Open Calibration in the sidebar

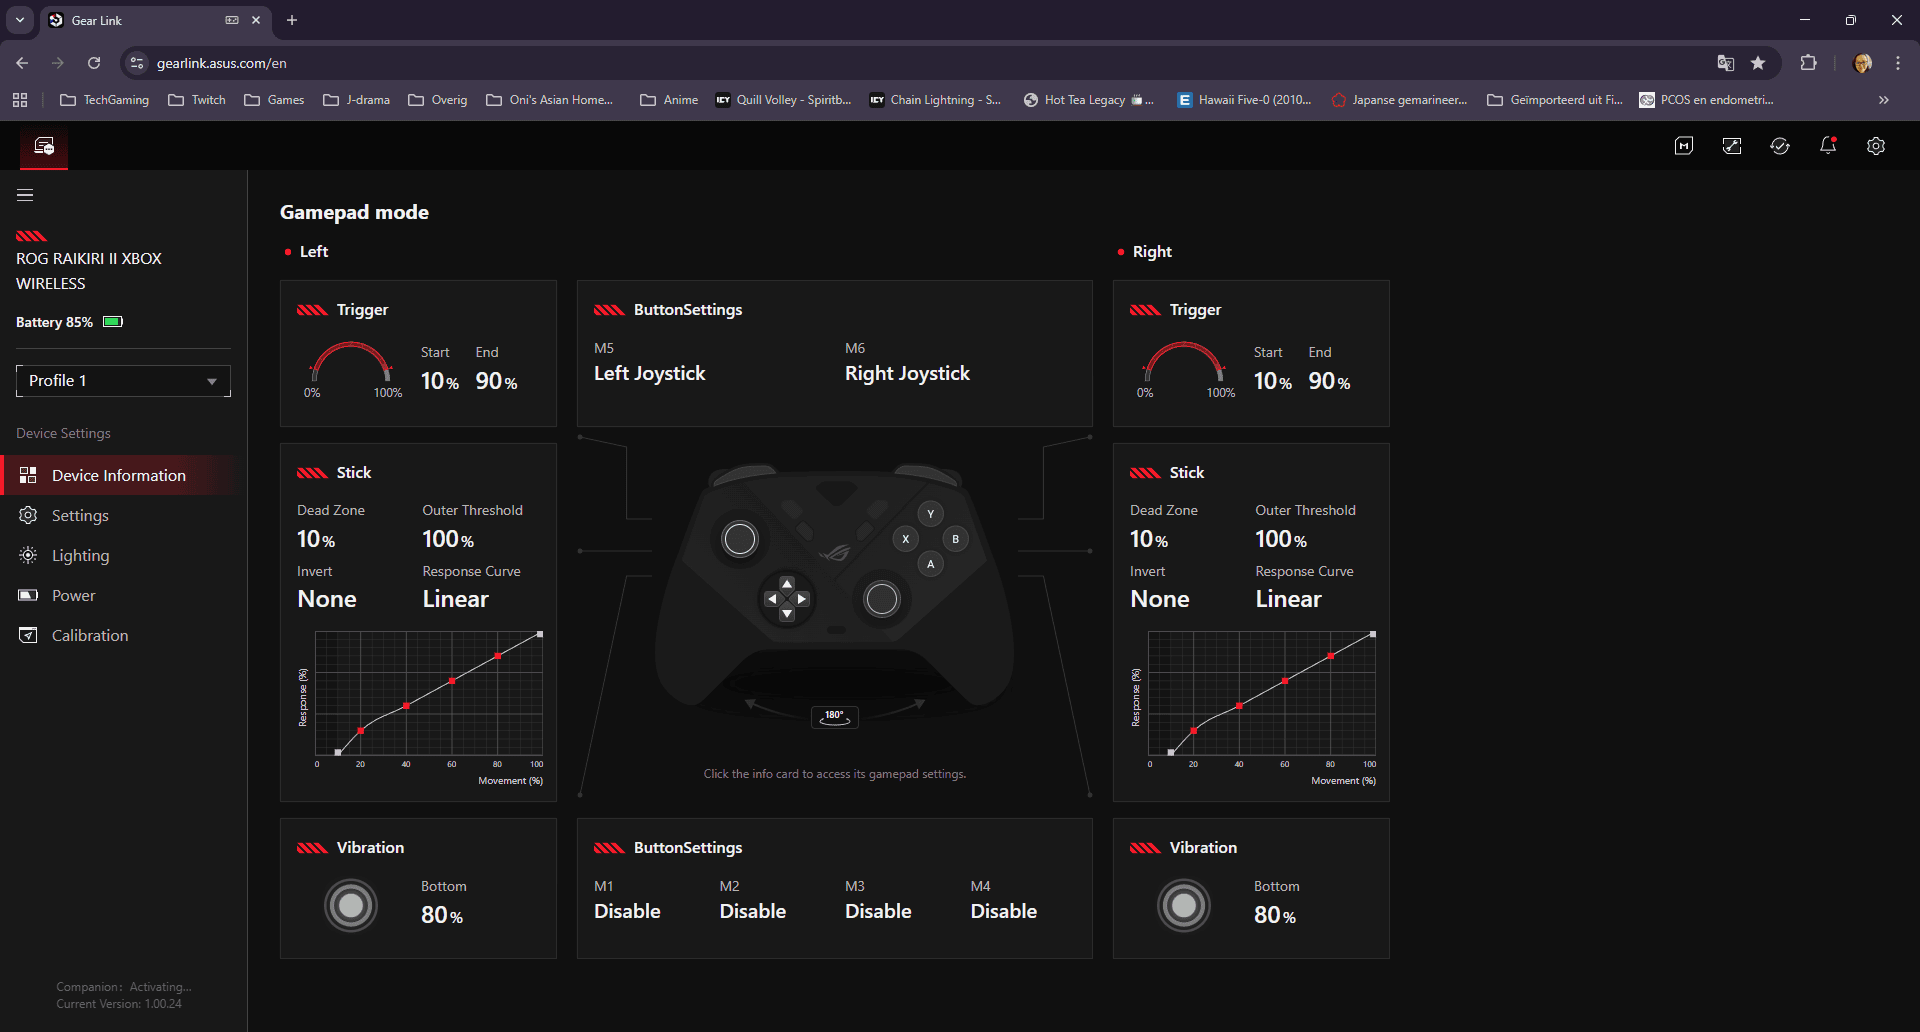(89, 636)
